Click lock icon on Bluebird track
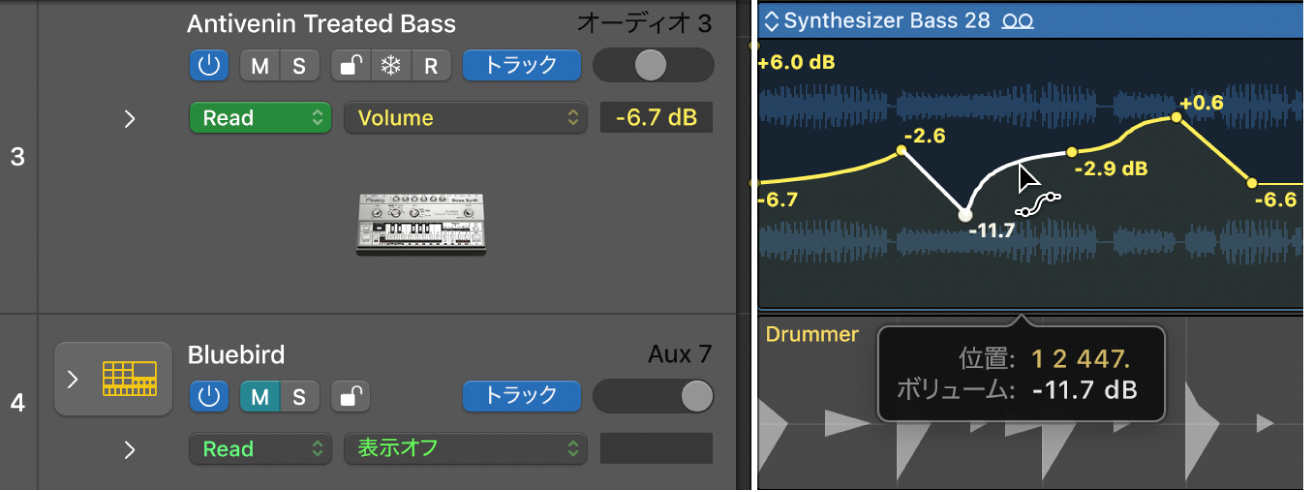This screenshot has height=492, width=1306. click(x=349, y=397)
